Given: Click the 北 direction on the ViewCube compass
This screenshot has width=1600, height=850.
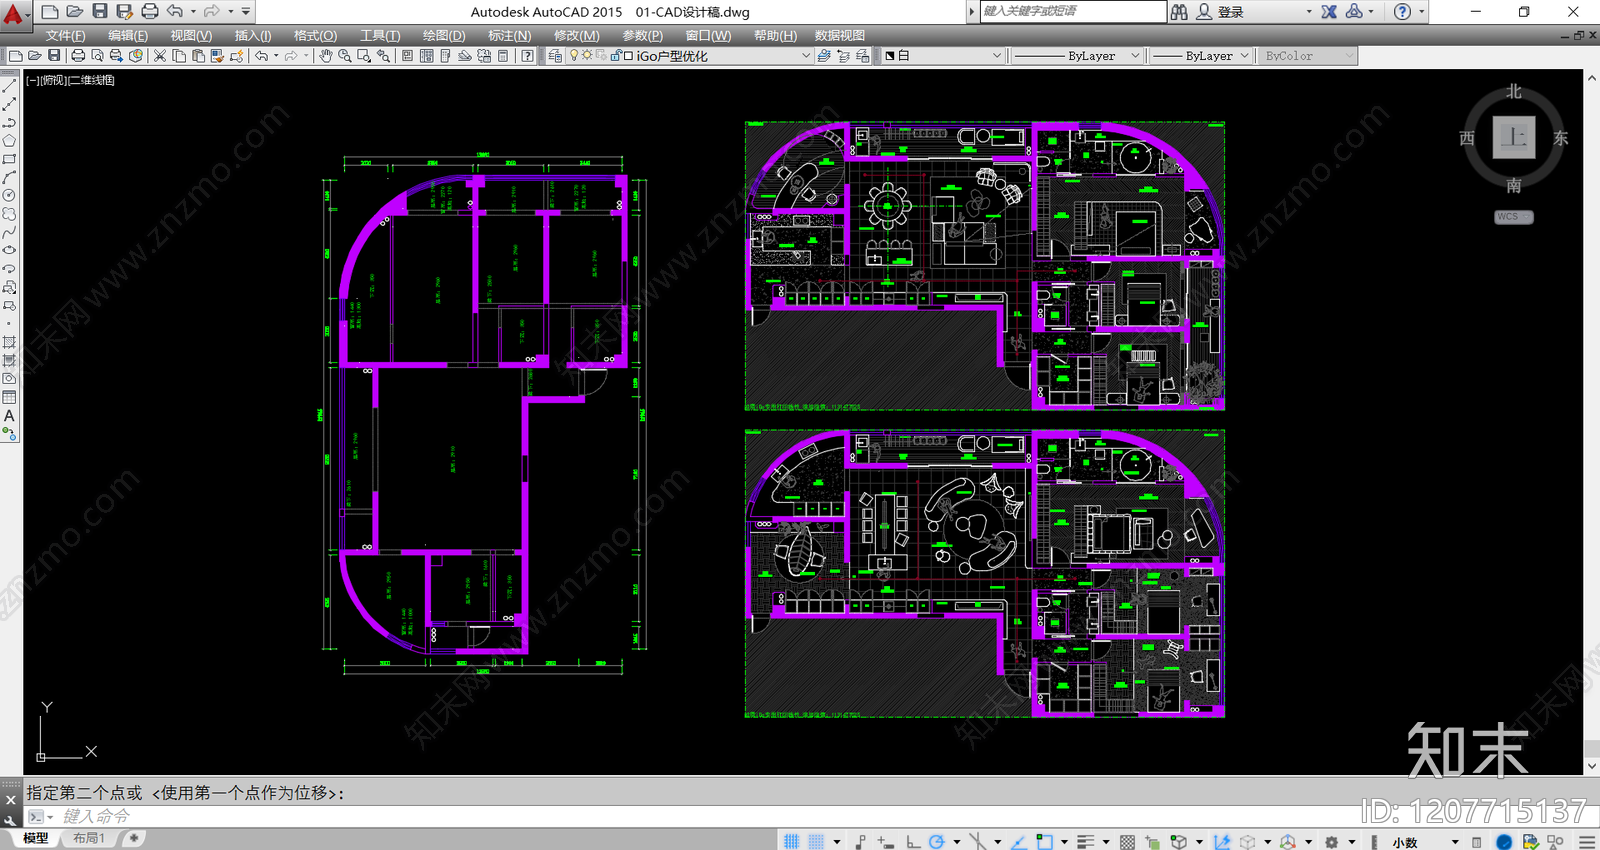Looking at the screenshot, I should pos(1514,92).
